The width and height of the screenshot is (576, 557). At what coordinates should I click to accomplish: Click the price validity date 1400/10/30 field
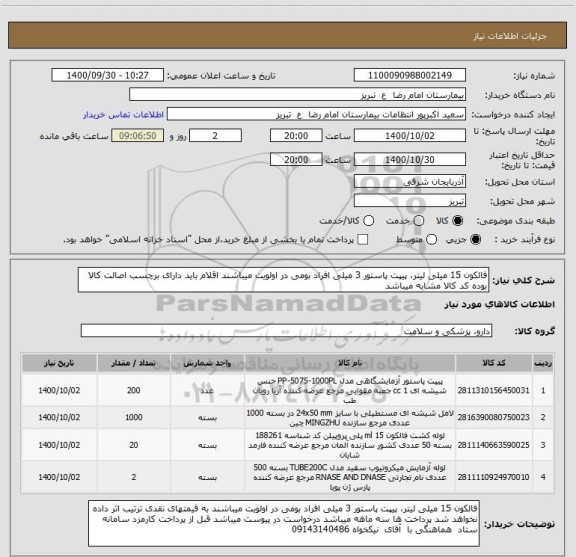(x=410, y=159)
